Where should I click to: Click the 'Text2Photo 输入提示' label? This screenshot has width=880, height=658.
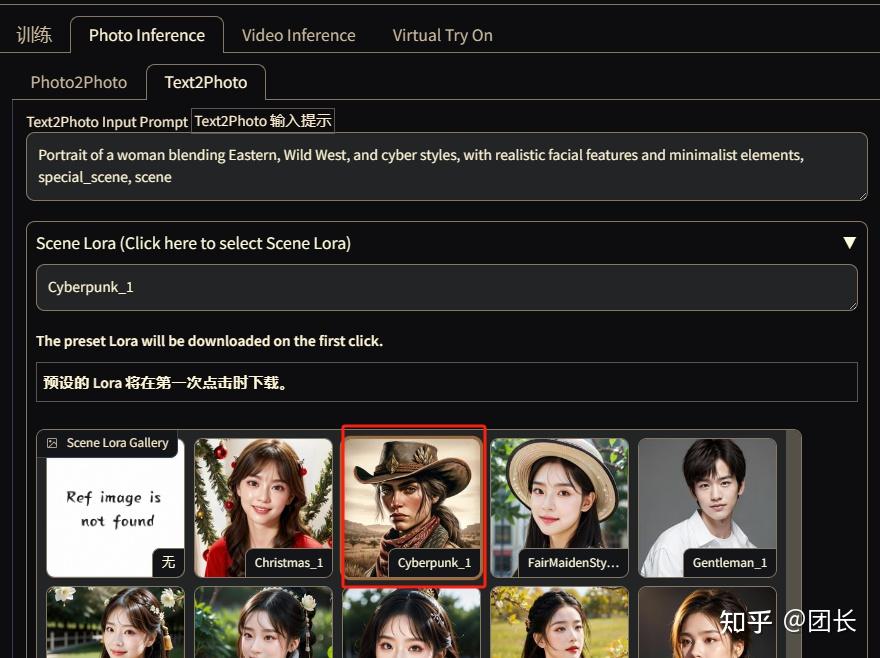263,121
